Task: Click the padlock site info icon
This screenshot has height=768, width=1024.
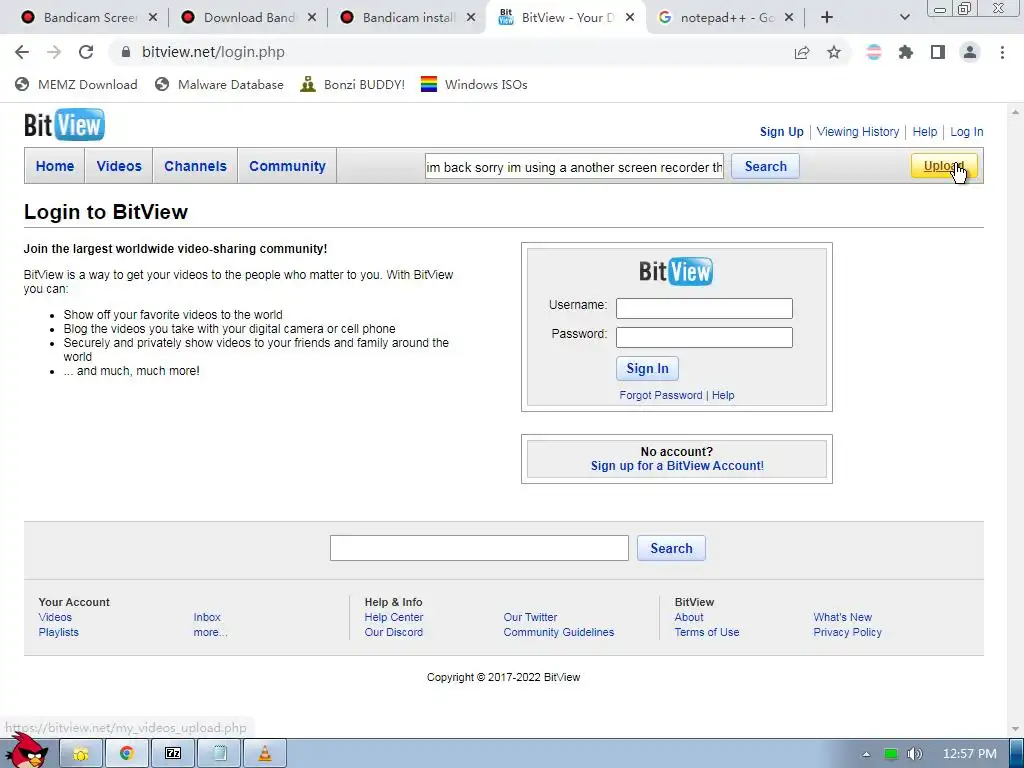Action: [x=125, y=52]
